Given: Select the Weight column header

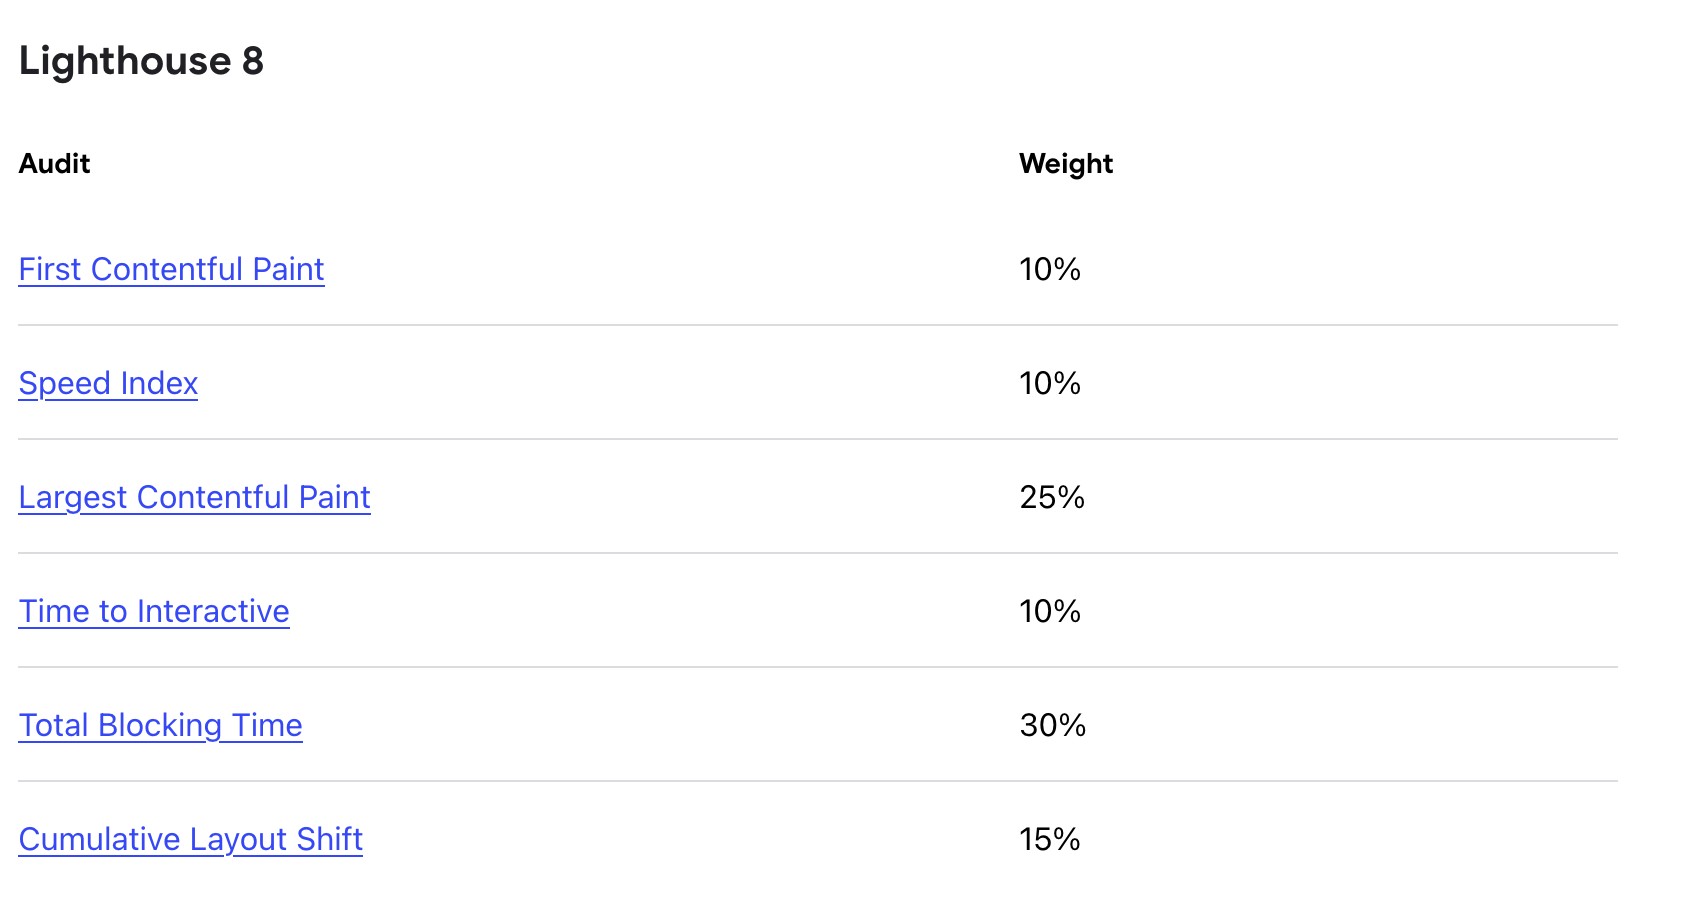Looking at the screenshot, I should [x=1066, y=163].
